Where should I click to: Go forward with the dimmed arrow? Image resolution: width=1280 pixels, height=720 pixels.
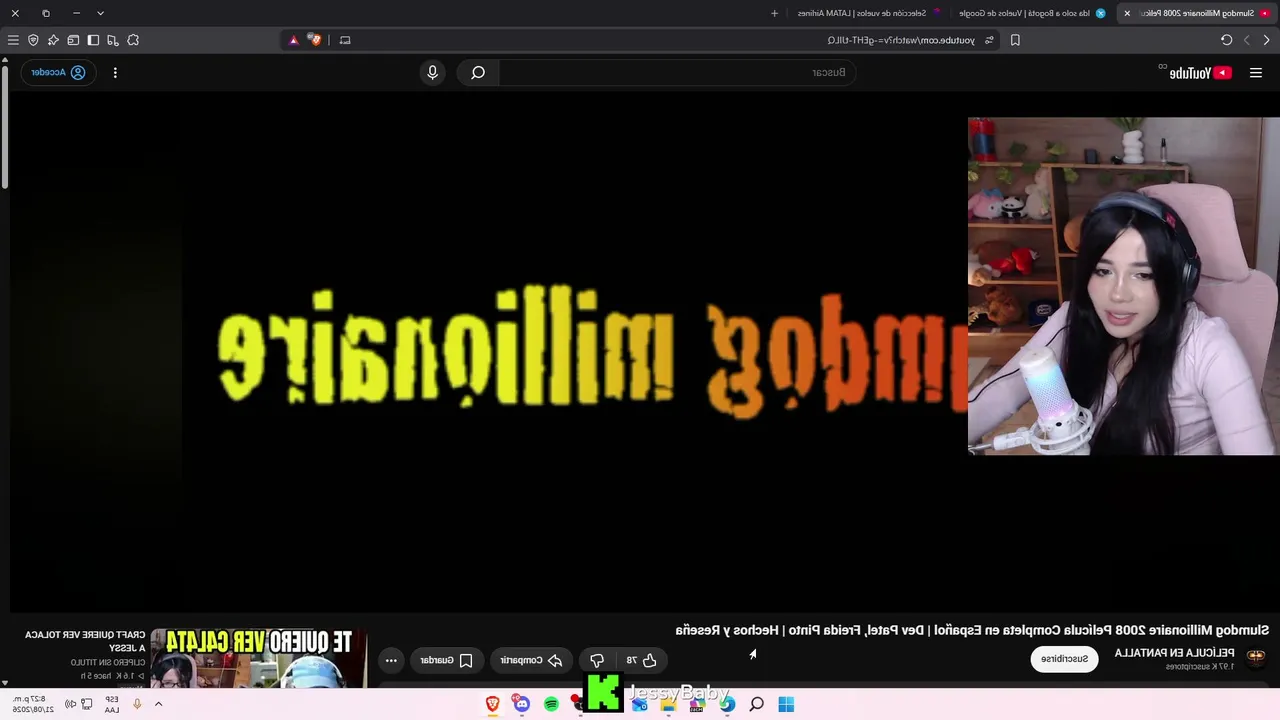click(x=1247, y=40)
